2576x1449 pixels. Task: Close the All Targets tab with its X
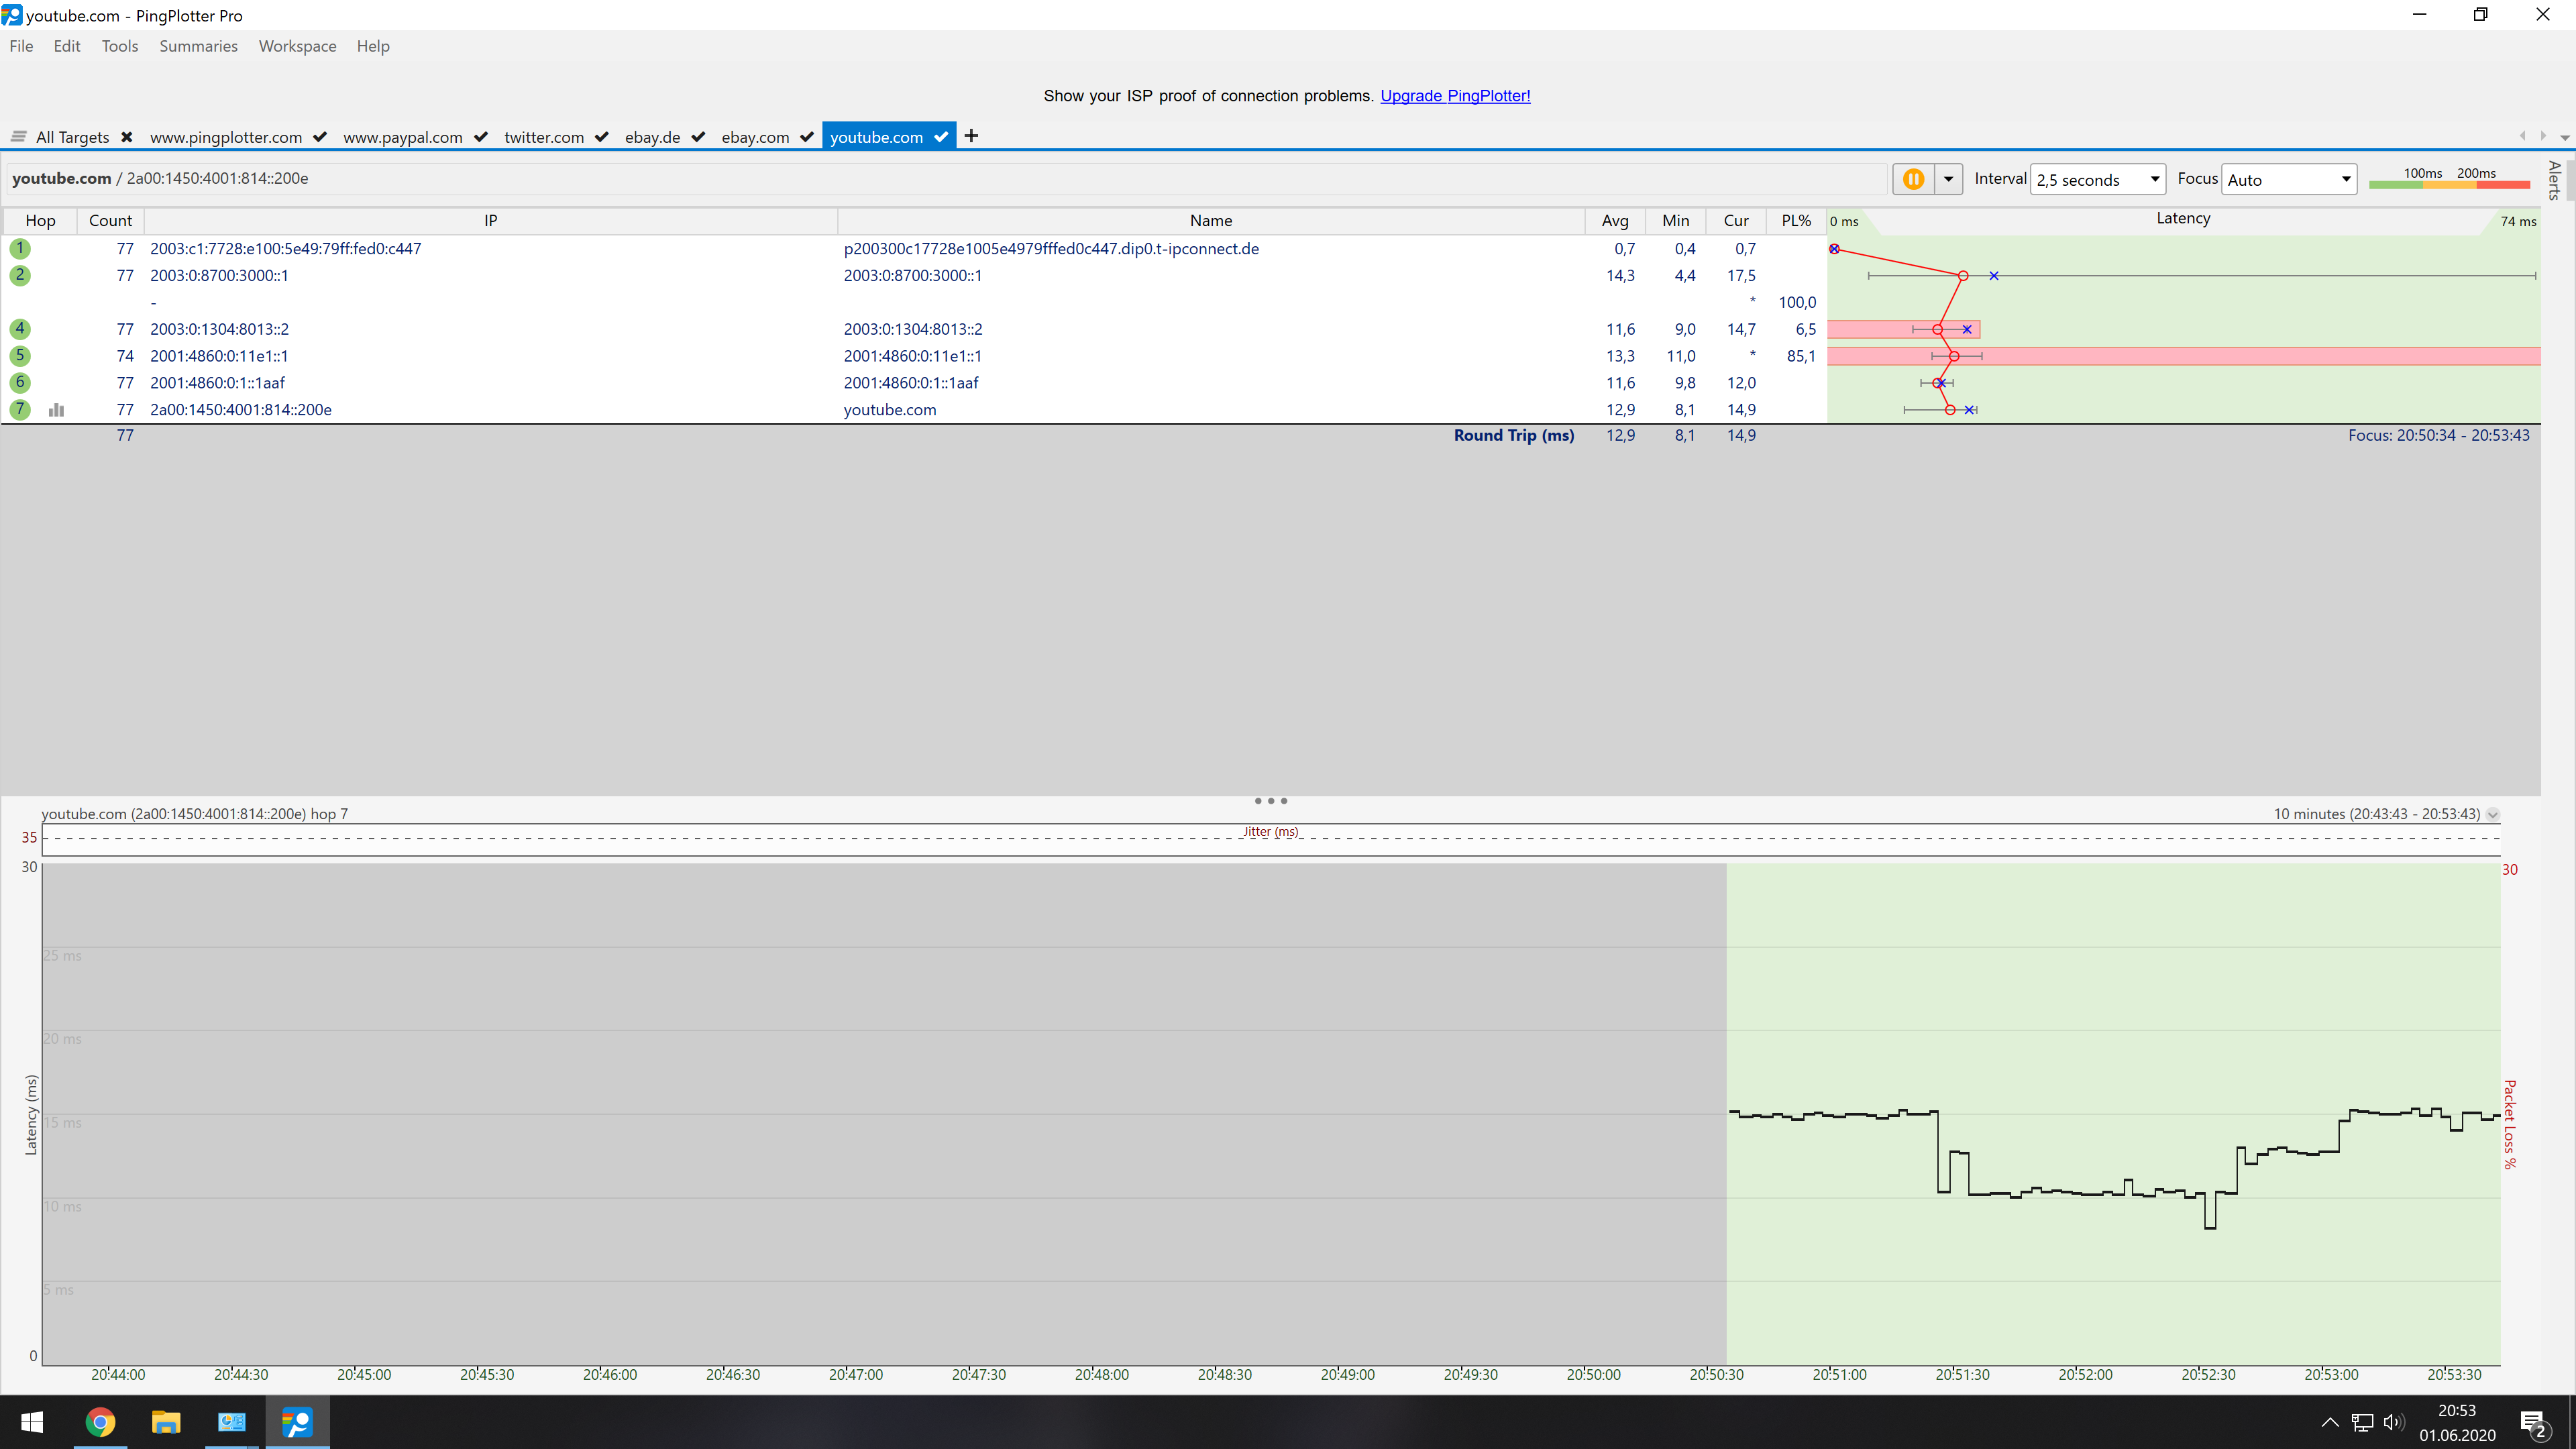[127, 137]
